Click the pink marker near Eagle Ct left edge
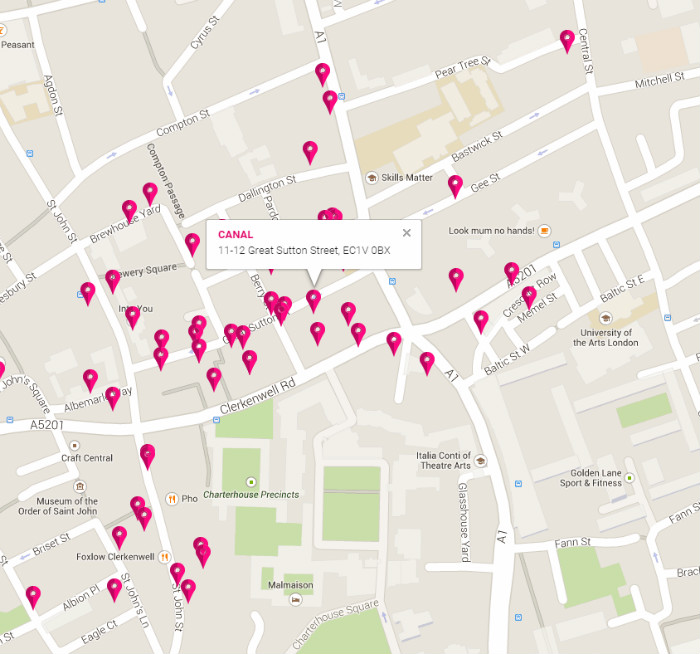Image resolution: width=700 pixels, height=654 pixels. coord(33,598)
